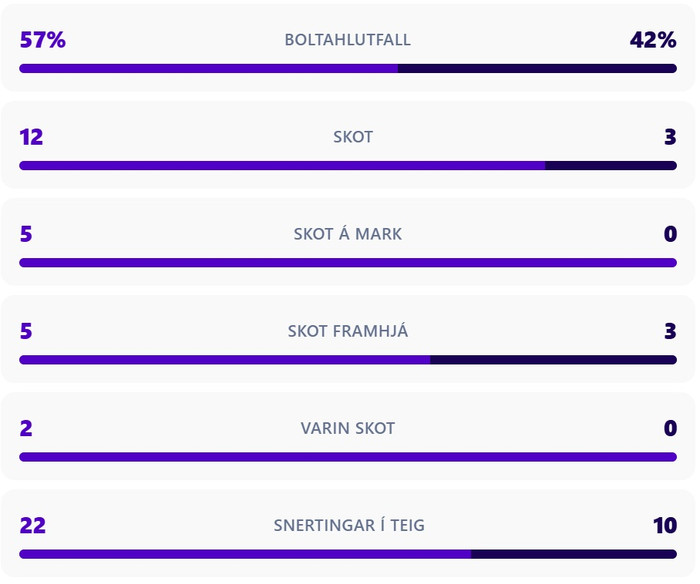Click the BOLTAHLUTFALL stat label
This screenshot has width=700, height=584.
click(347, 40)
